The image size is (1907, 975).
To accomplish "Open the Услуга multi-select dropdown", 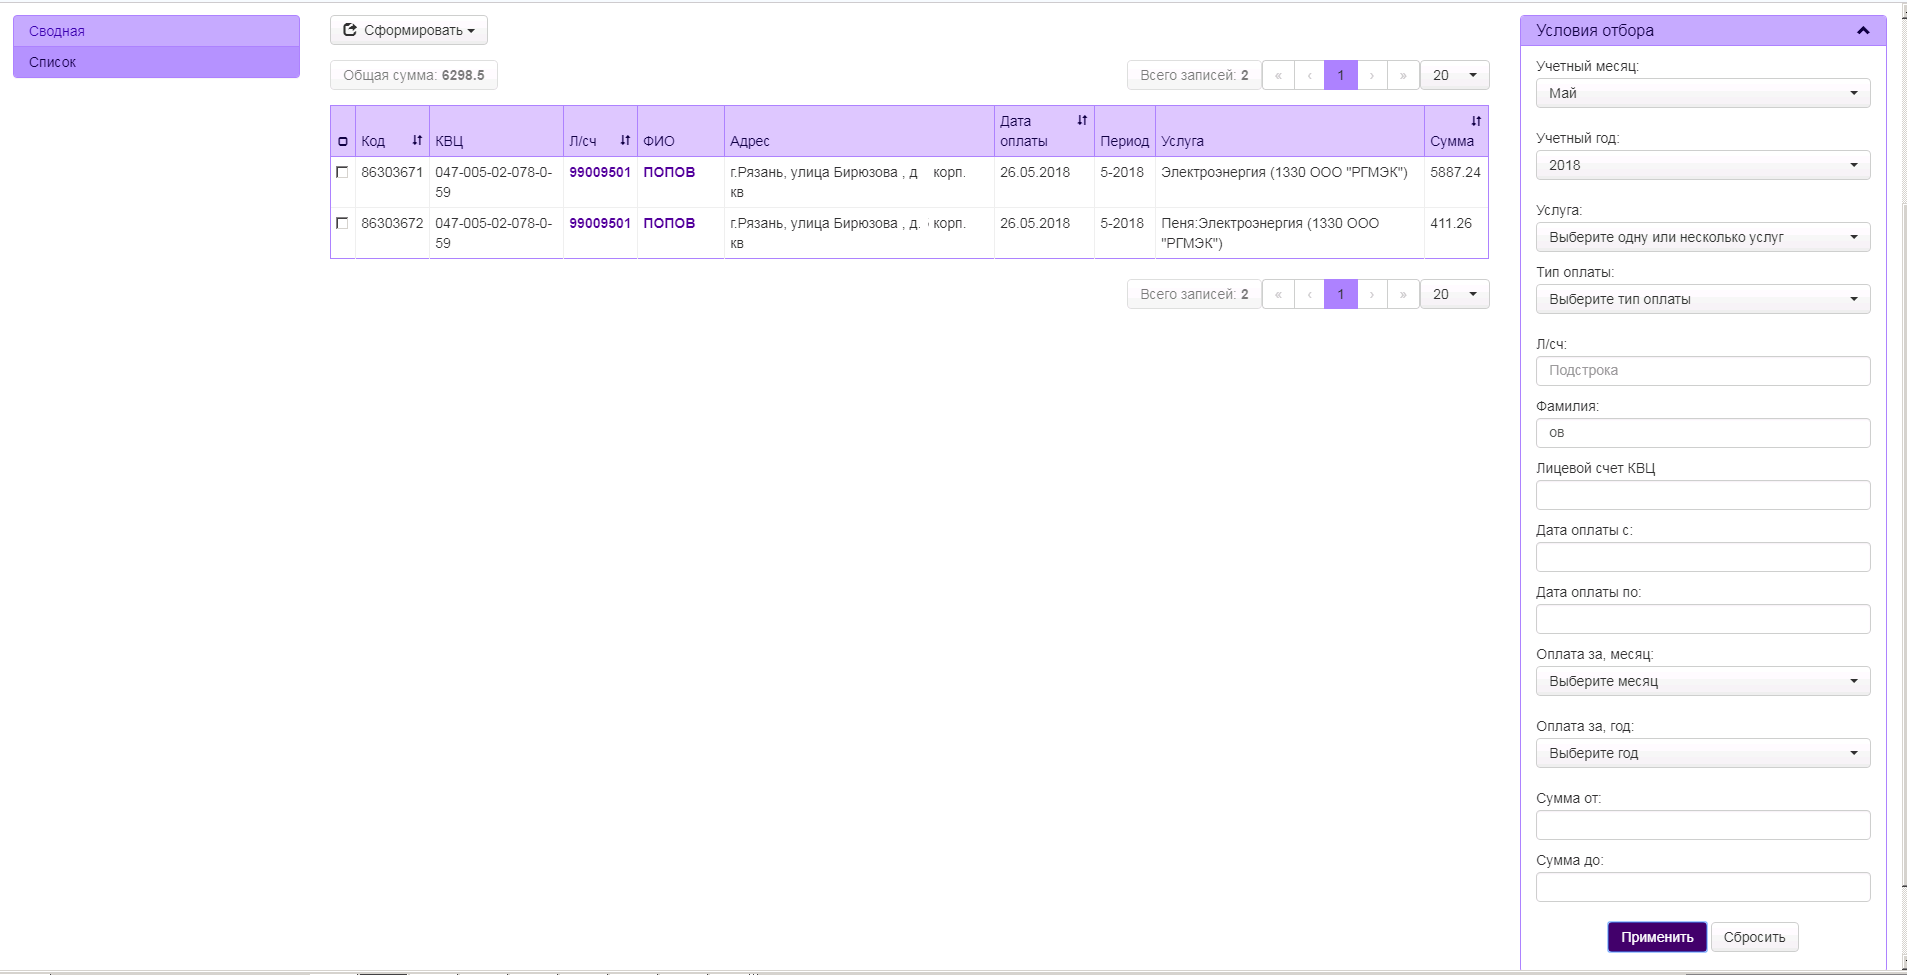I will point(1703,237).
